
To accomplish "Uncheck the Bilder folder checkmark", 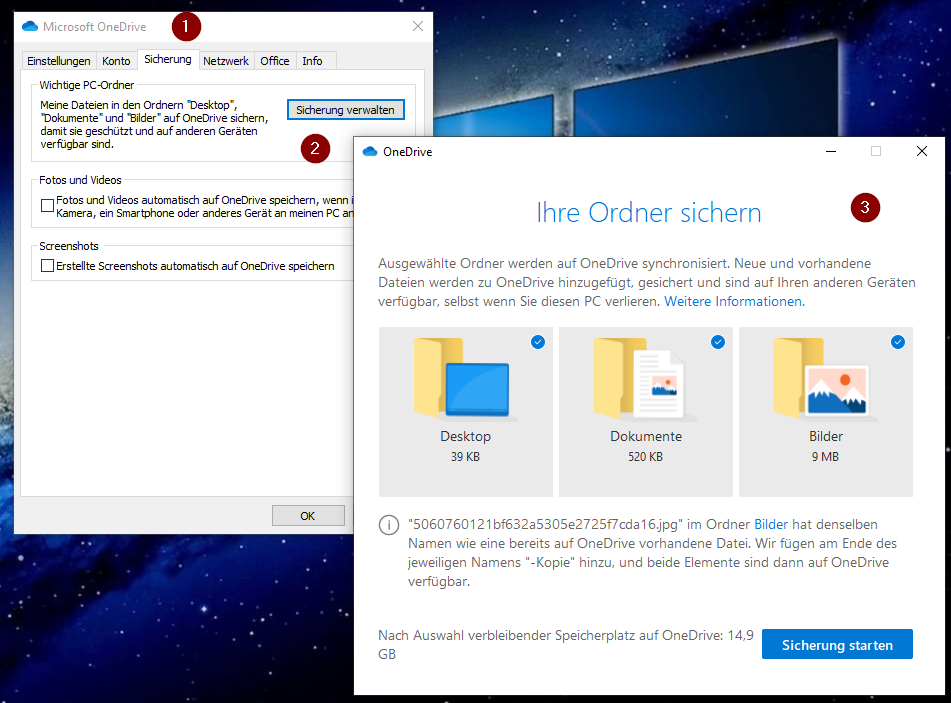I will [x=898, y=342].
